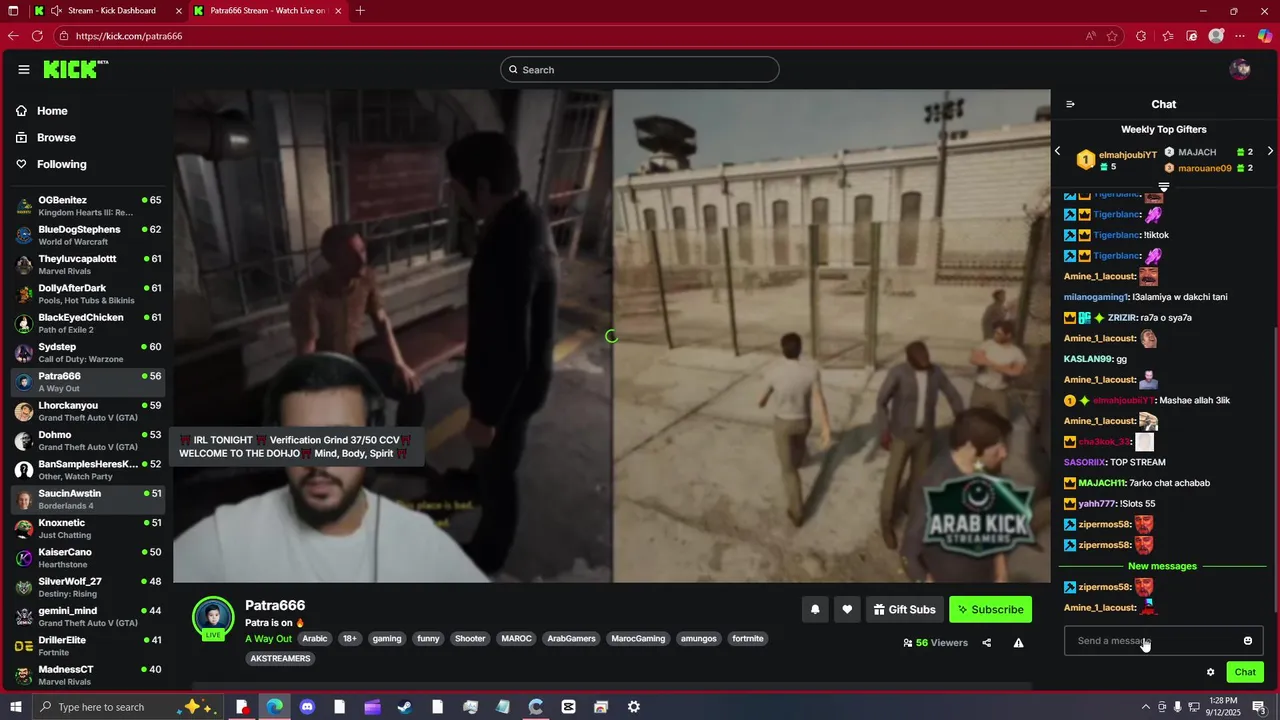
Task: Open the Favorites list icon in toolbar
Action: 1167,36
